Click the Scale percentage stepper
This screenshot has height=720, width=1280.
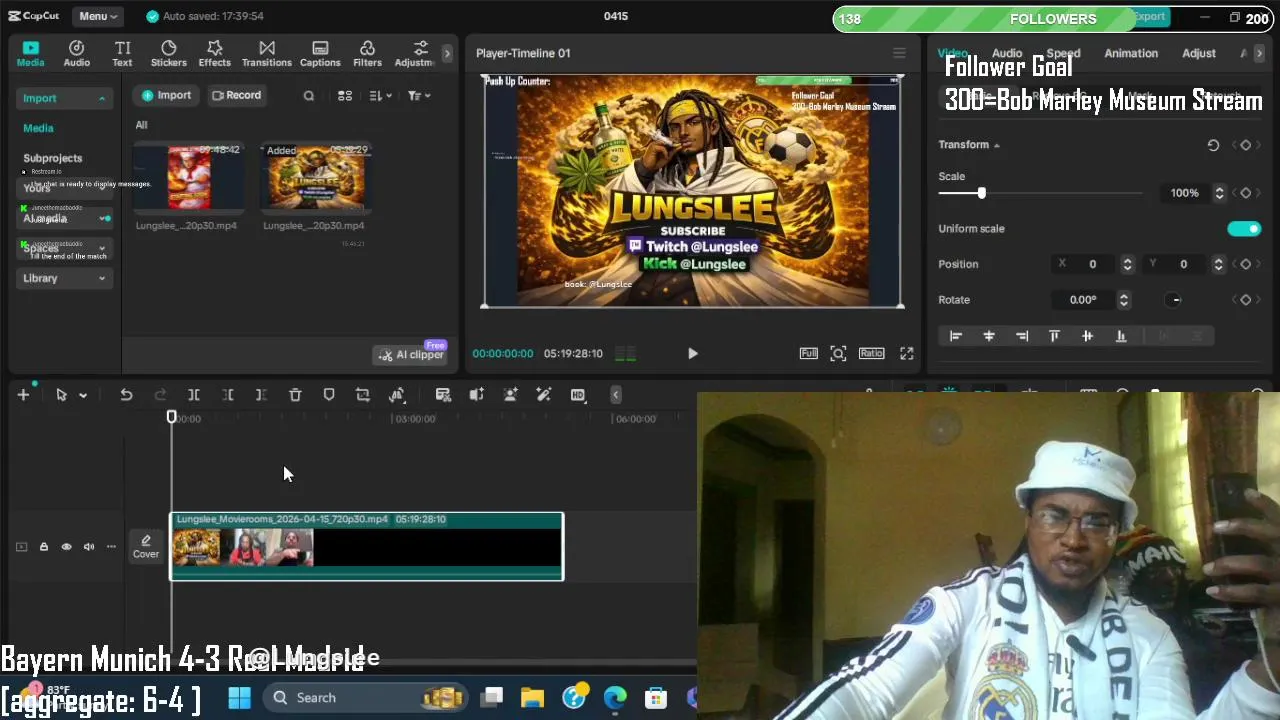(1219, 193)
